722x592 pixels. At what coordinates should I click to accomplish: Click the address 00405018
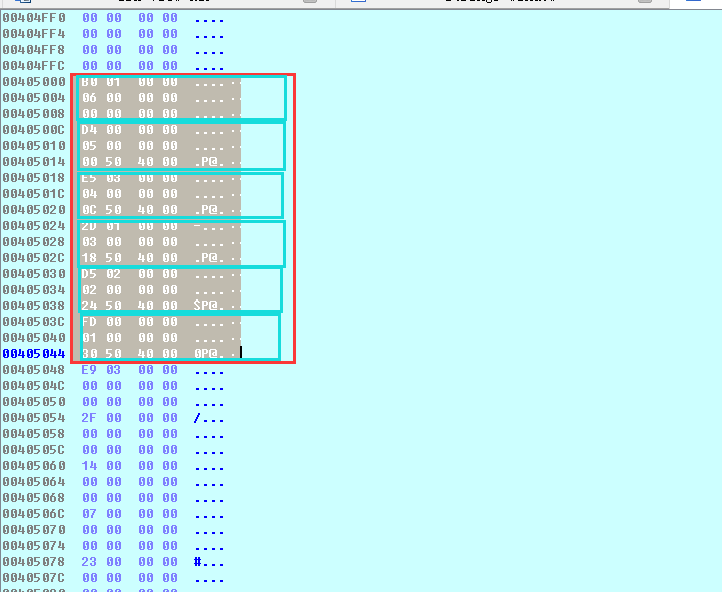34,178
